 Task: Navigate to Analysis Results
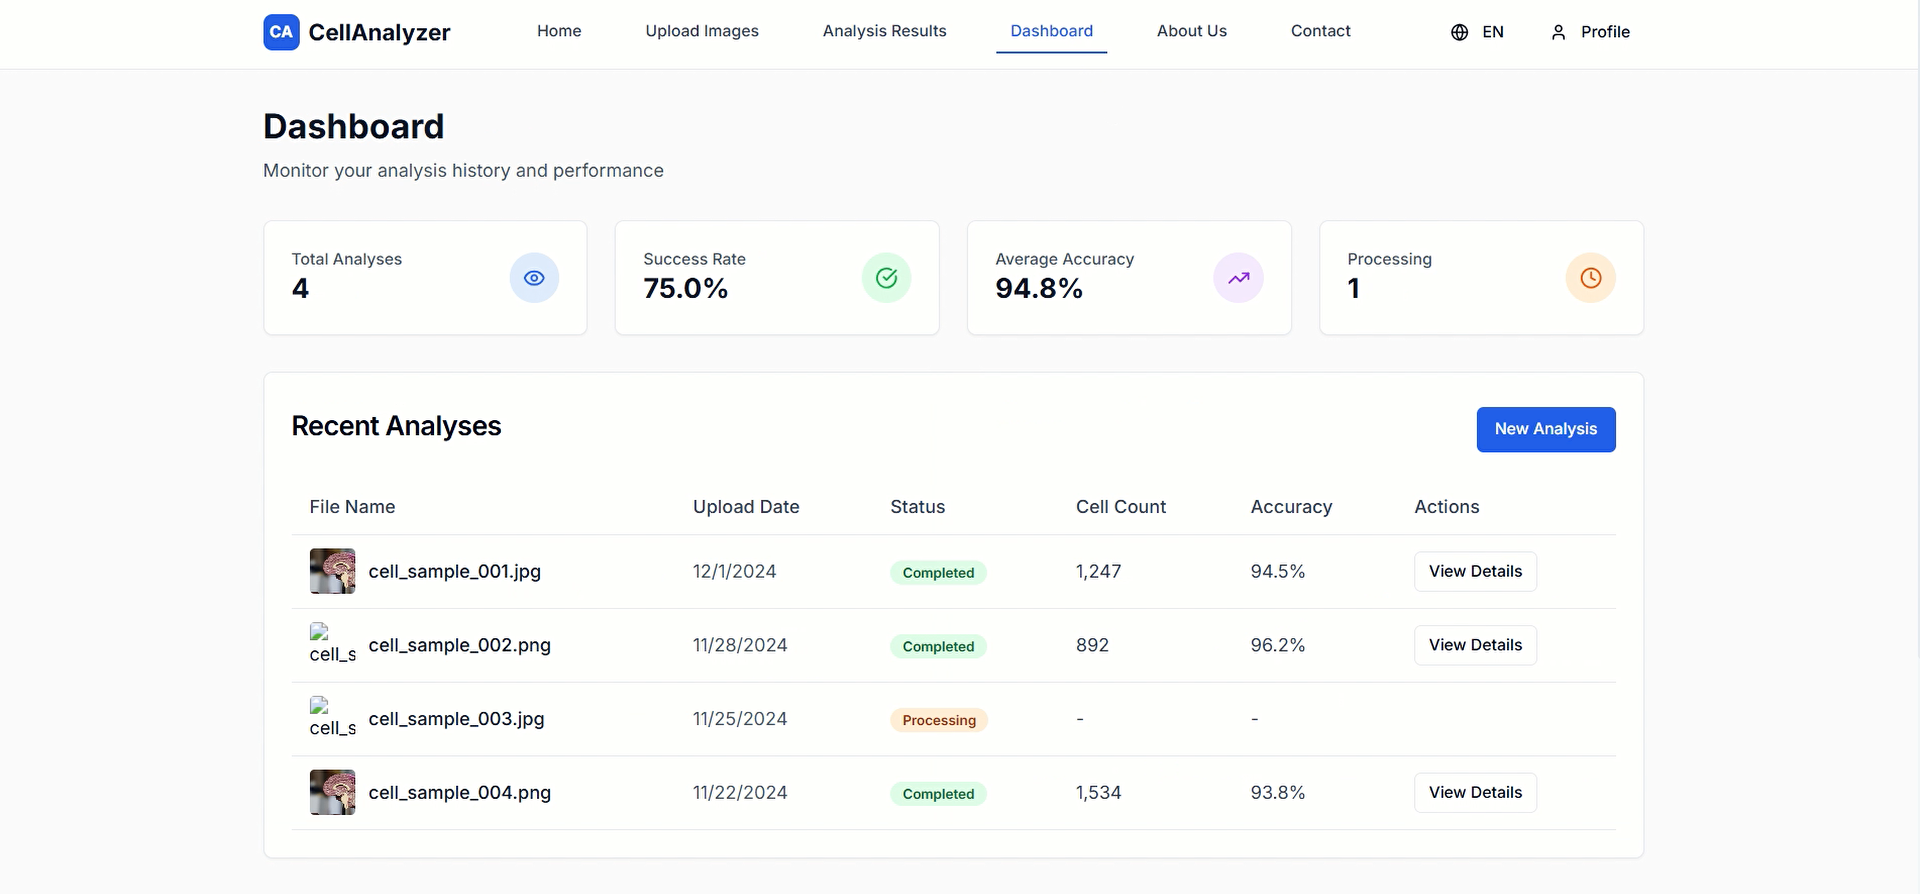[884, 31]
